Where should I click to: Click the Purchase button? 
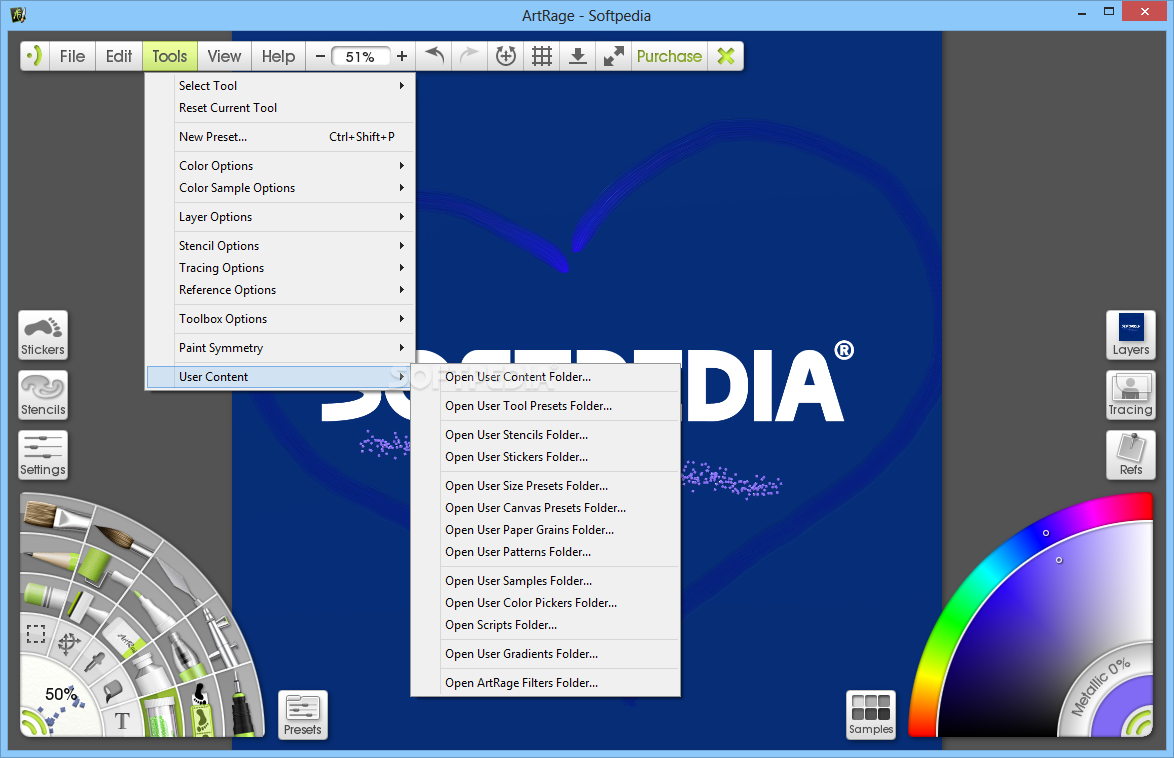tap(669, 56)
